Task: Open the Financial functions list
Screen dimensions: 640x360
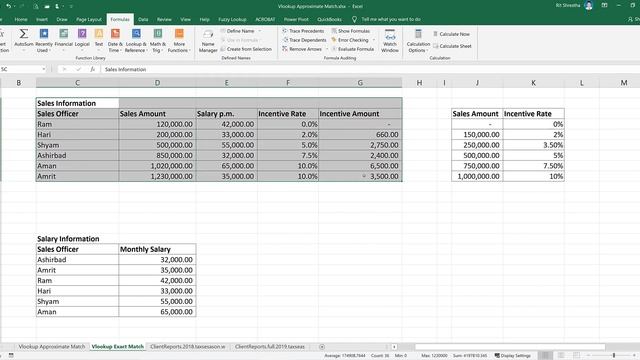Action: [64, 40]
